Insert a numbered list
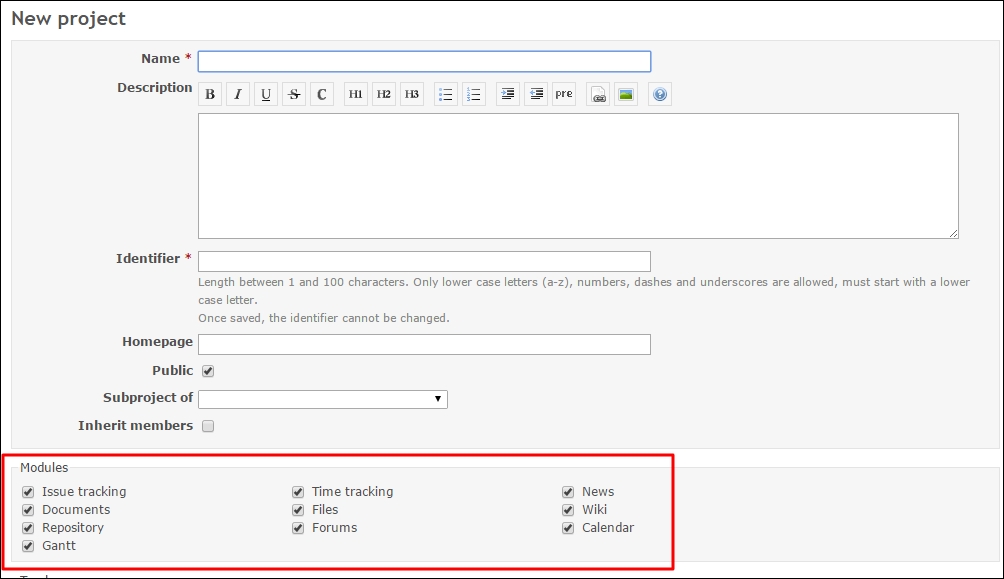The width and height of the screenshot is (1004, 579). click(474, 95)
